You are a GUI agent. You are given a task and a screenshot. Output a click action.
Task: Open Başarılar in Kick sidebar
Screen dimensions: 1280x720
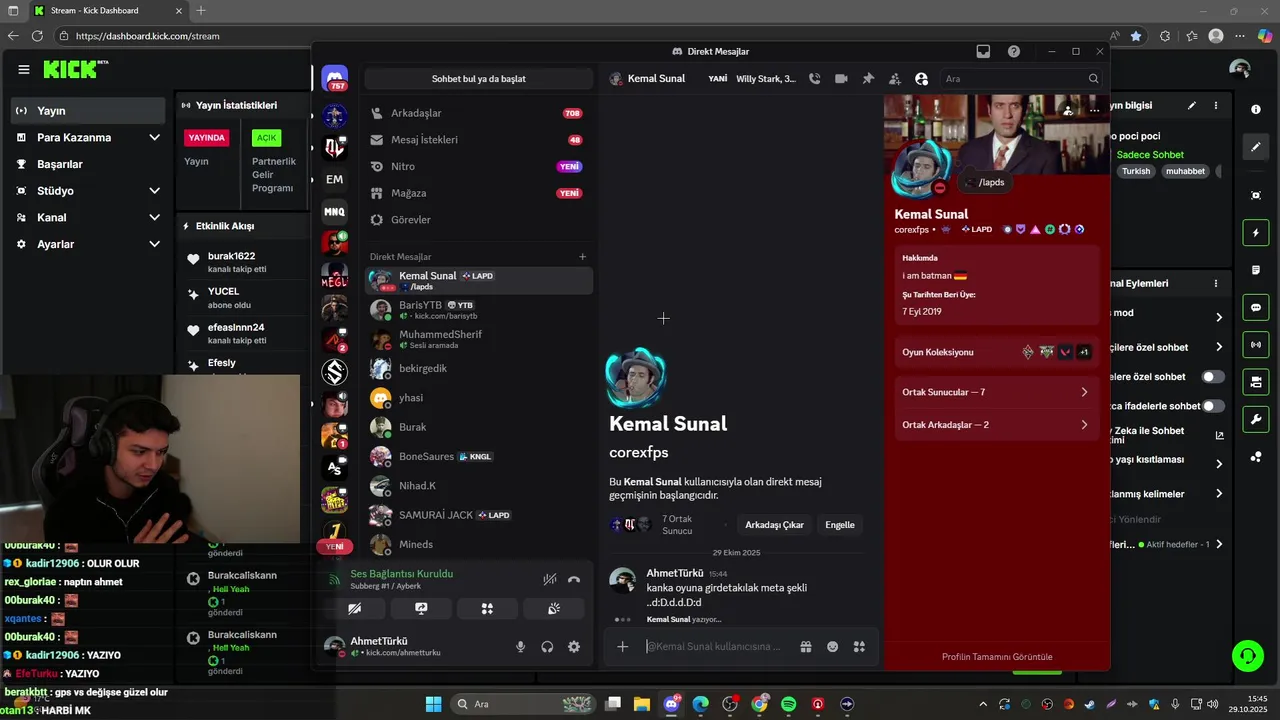[88, 164]
